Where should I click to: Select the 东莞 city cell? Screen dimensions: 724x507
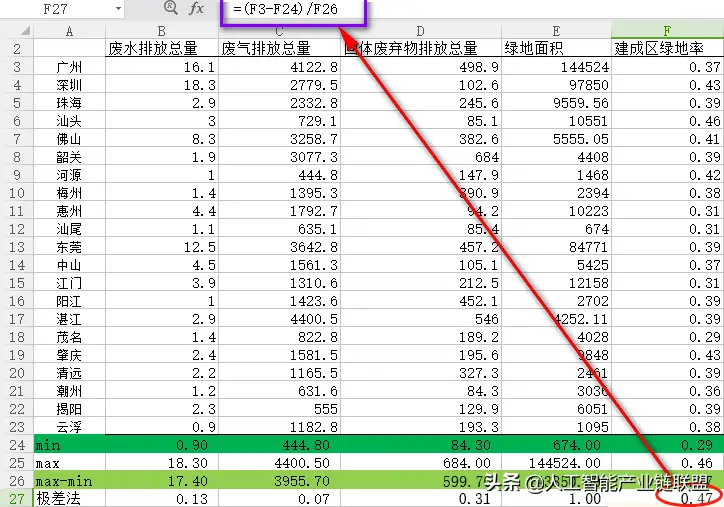click(70, 247)
